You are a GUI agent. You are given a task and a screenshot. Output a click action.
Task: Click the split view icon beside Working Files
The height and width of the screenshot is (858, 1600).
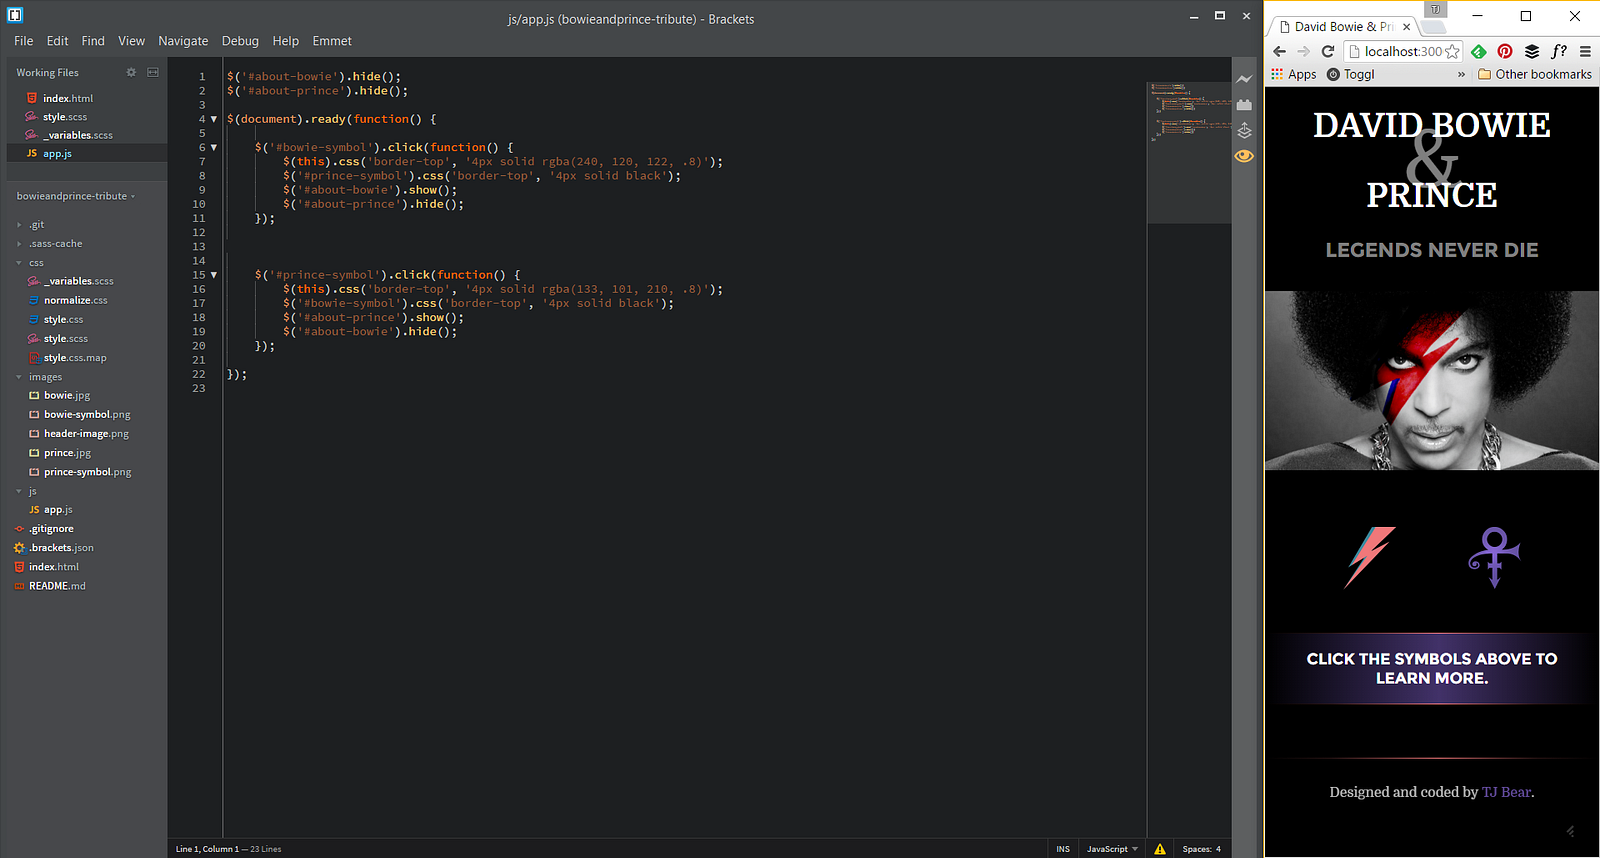click(153, 73)
